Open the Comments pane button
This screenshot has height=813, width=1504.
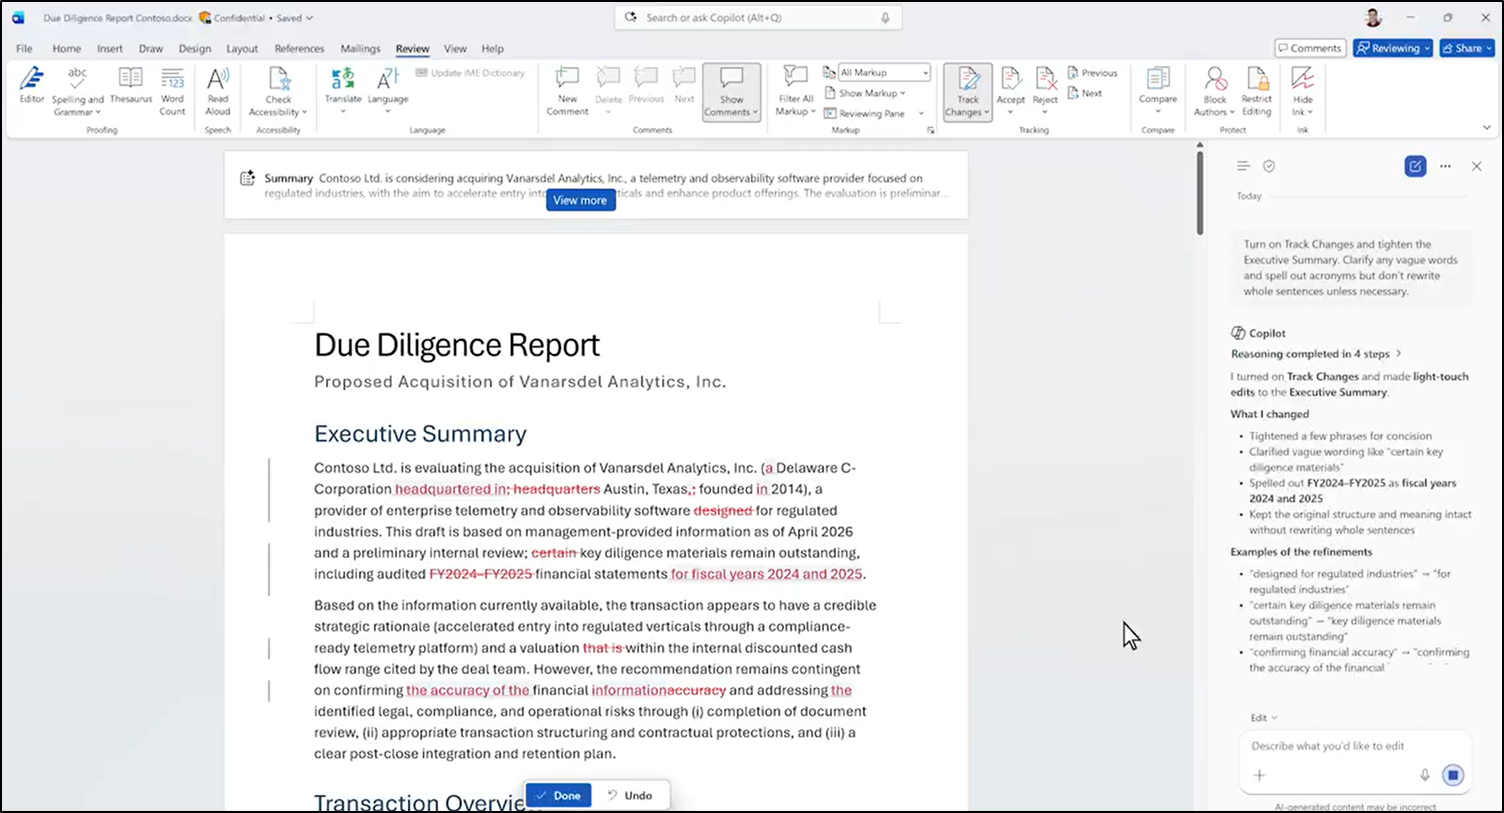pyautogui.click(x=1310, y=48)
